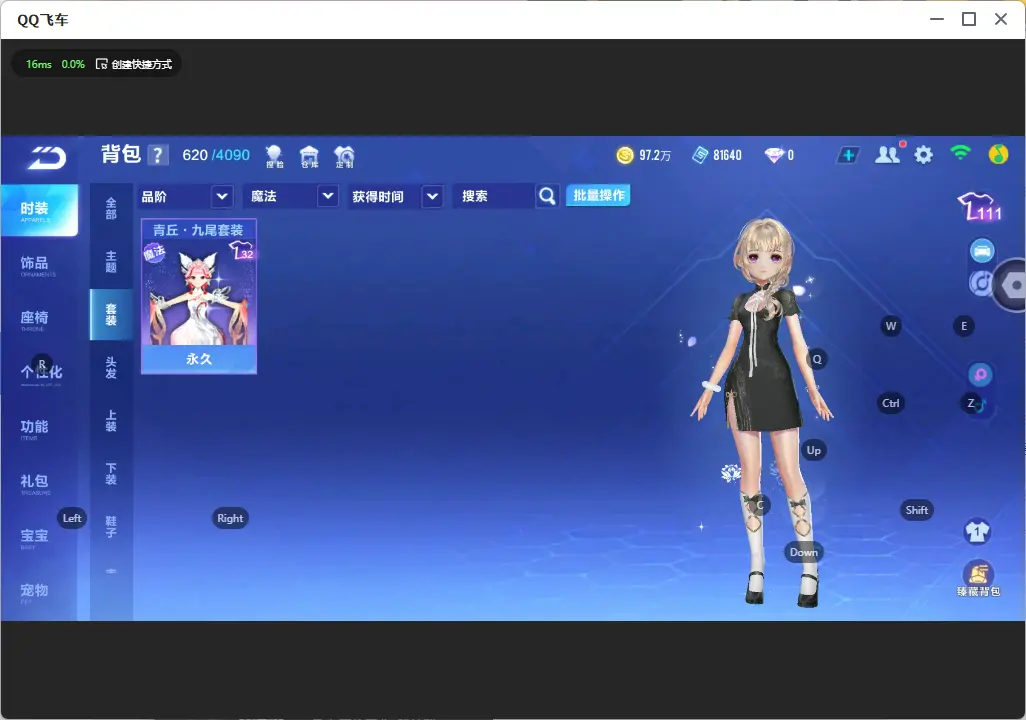Select the 青丘·九尾套装 outfit thumbnail

pos(199,296)
